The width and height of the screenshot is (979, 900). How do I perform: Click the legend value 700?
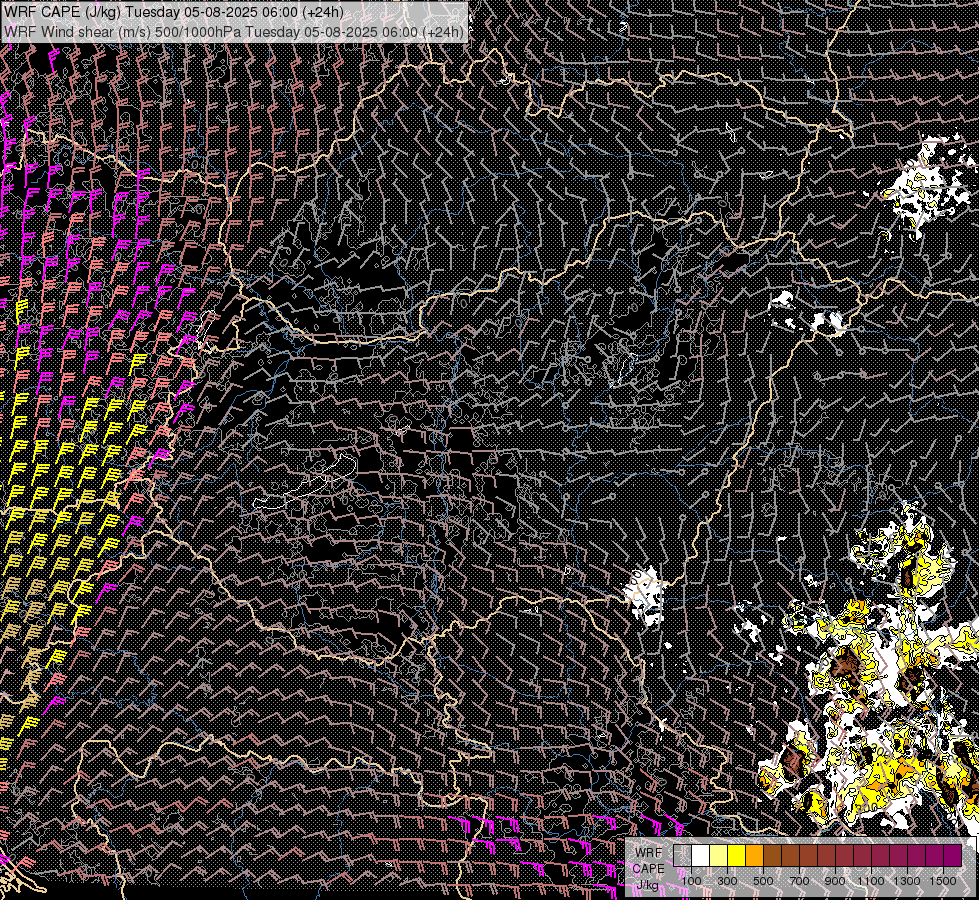pos(800,881)
